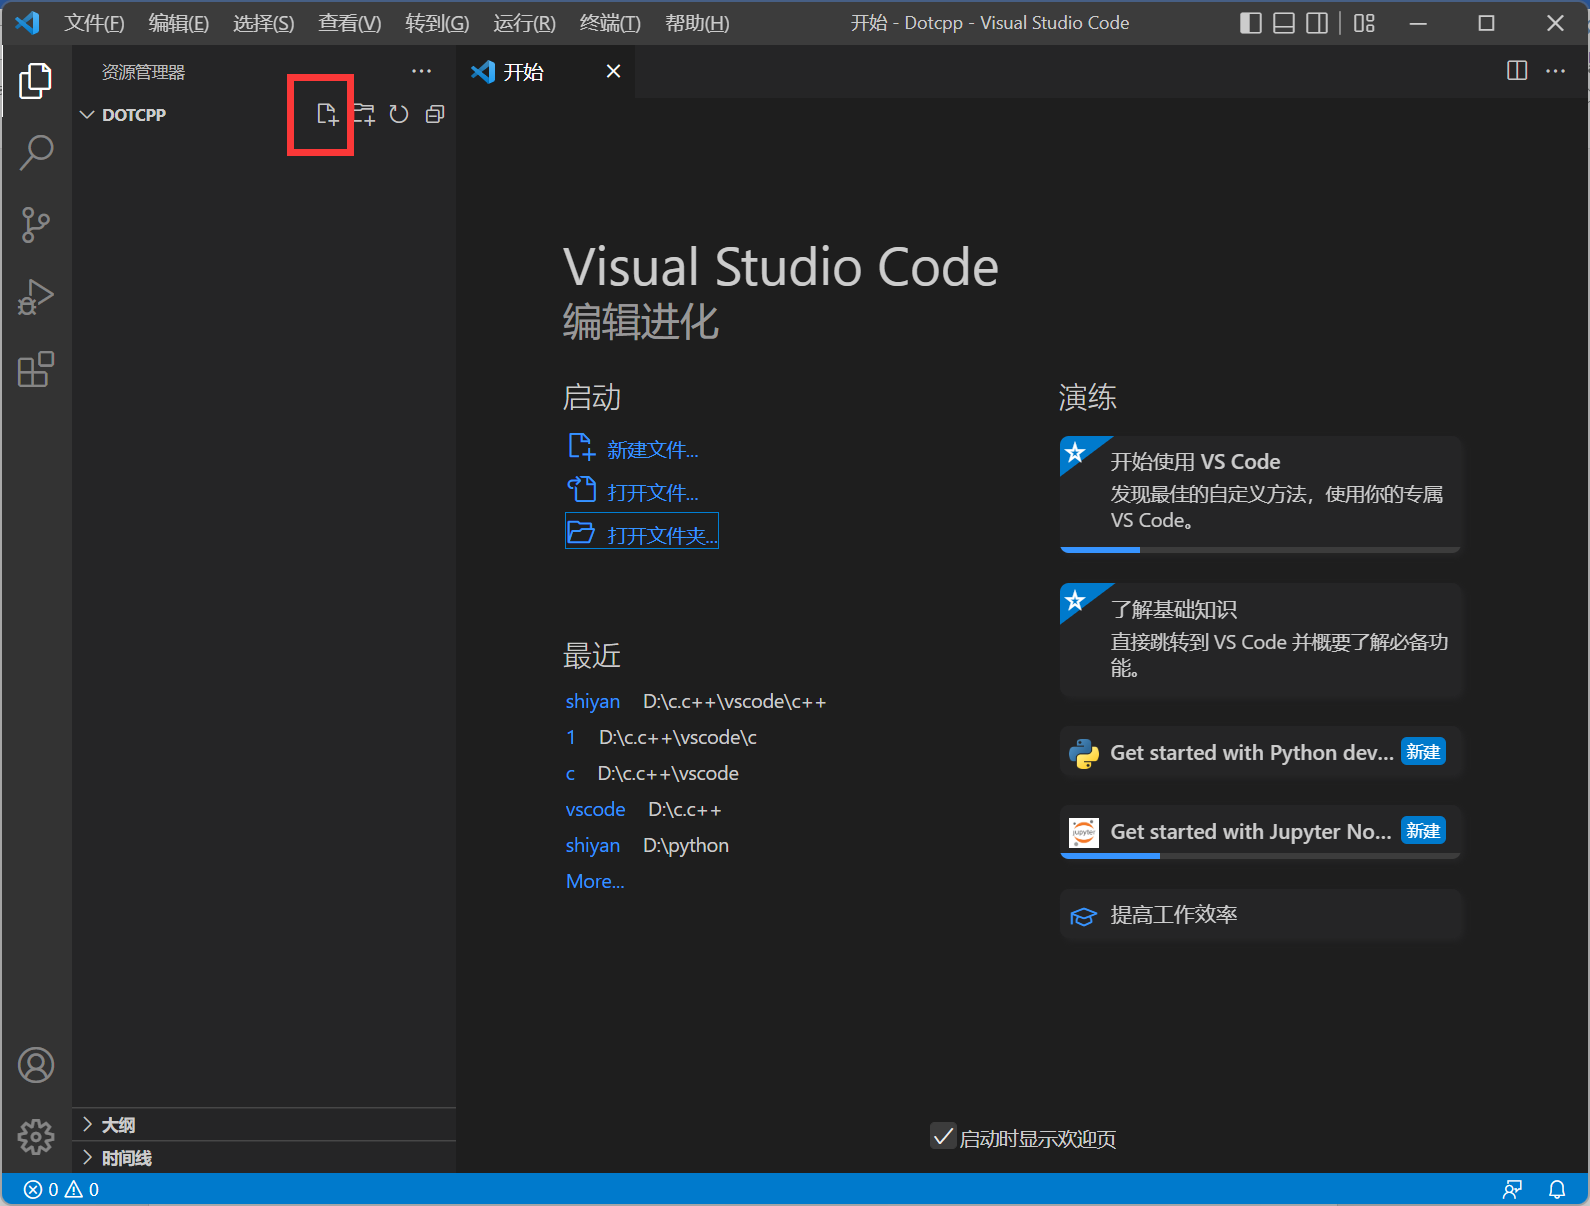Open the Source Control view
This screenshot has height=1206, width=1590.
click(36, 225)
